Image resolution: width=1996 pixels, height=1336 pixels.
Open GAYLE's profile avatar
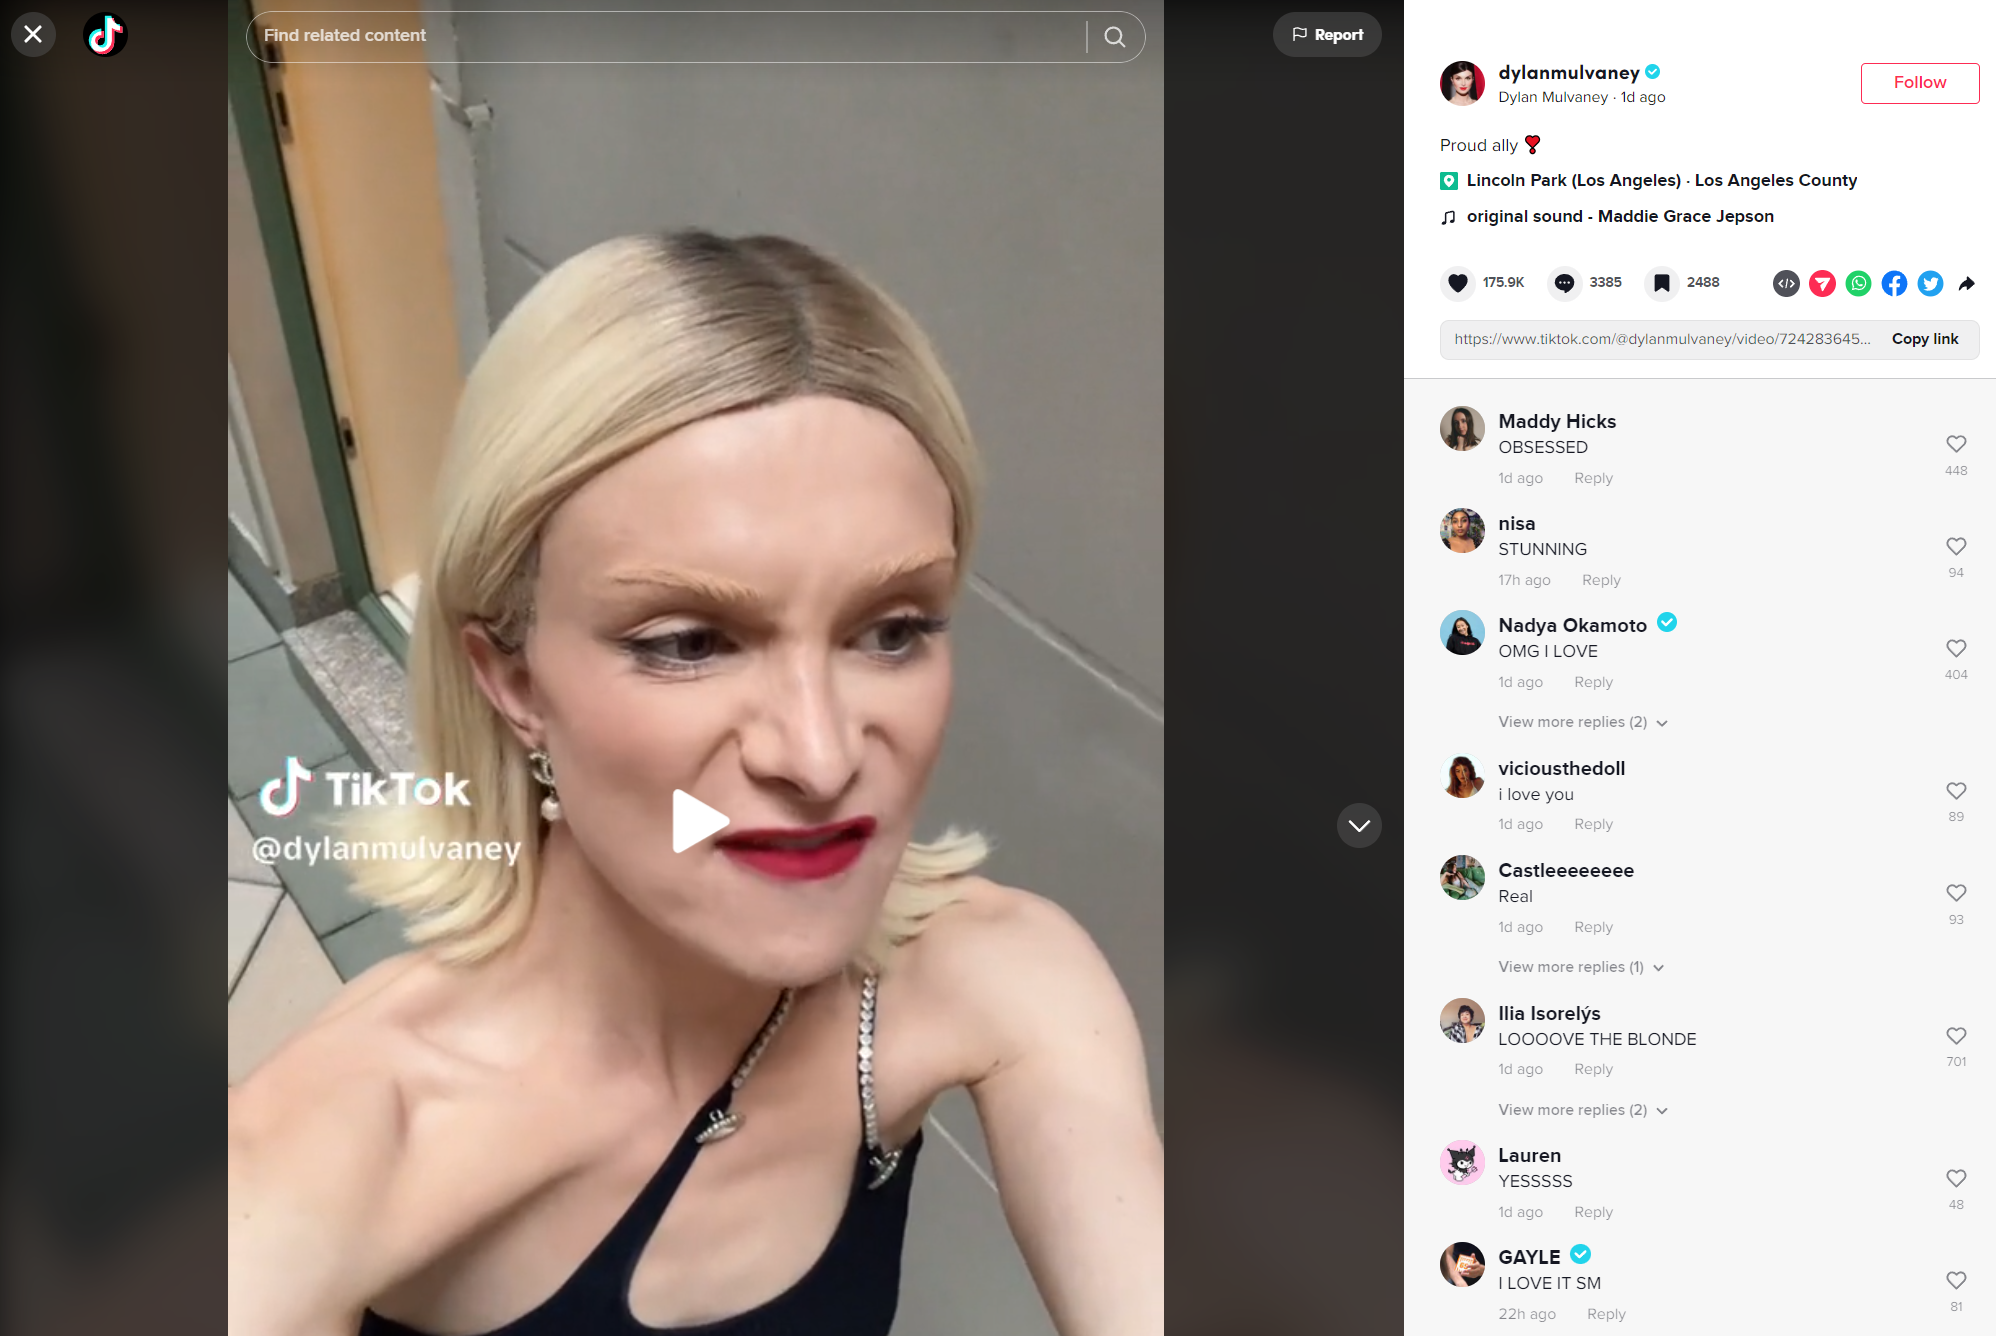1462,1265
